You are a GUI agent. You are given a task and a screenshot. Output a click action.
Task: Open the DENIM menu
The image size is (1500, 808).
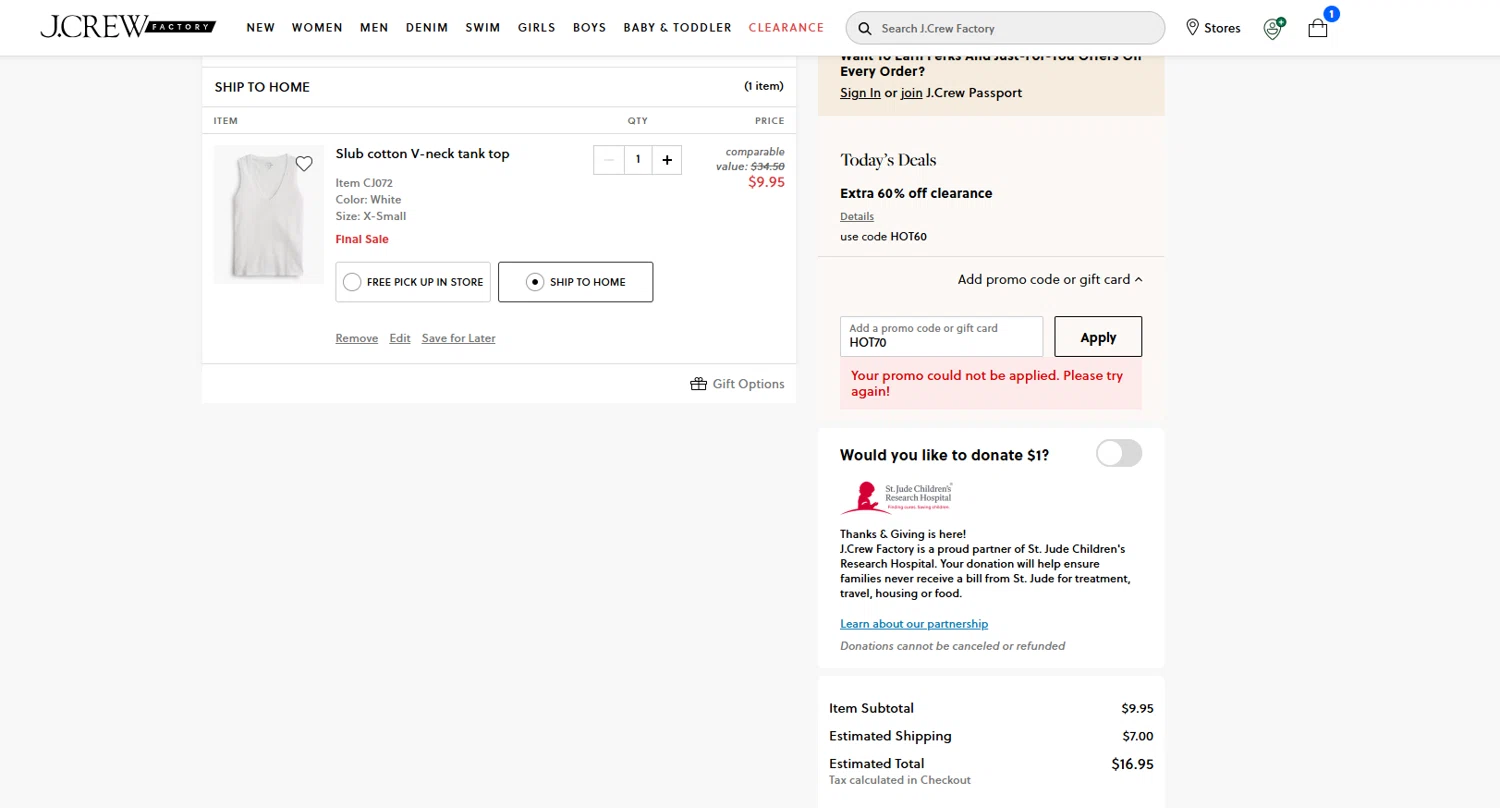427,28
